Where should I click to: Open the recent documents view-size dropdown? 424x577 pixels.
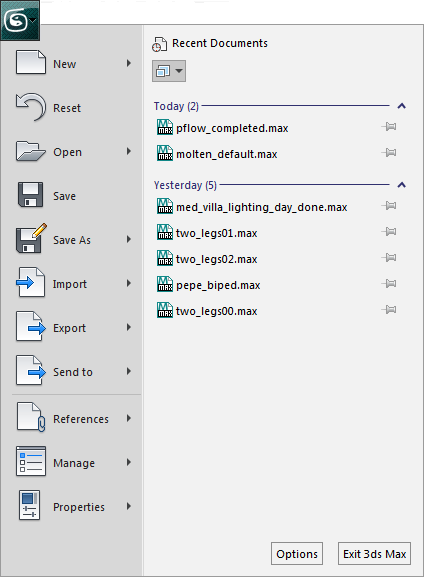[169, 71]
